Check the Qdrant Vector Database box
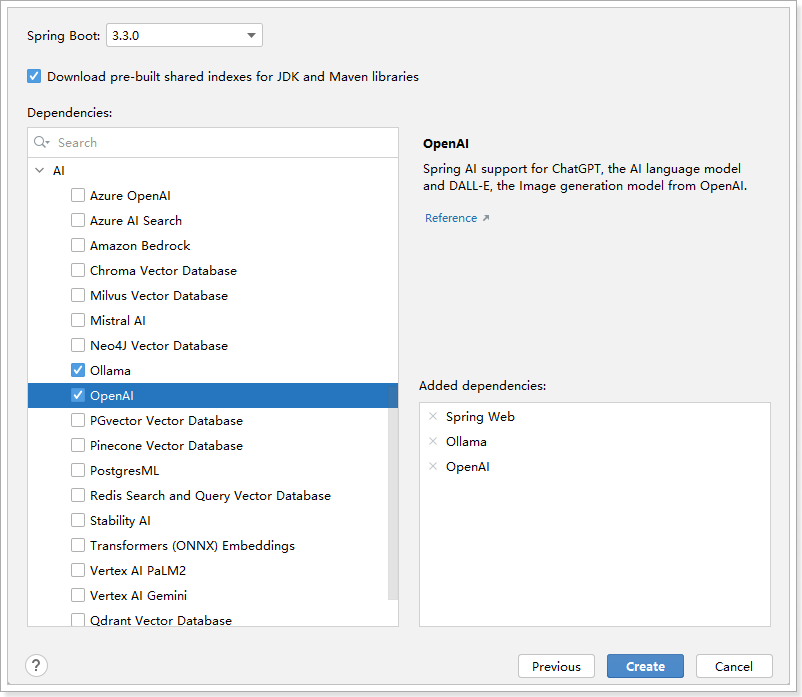The height and width of the screenshot is (697, 802). point(78,620)
